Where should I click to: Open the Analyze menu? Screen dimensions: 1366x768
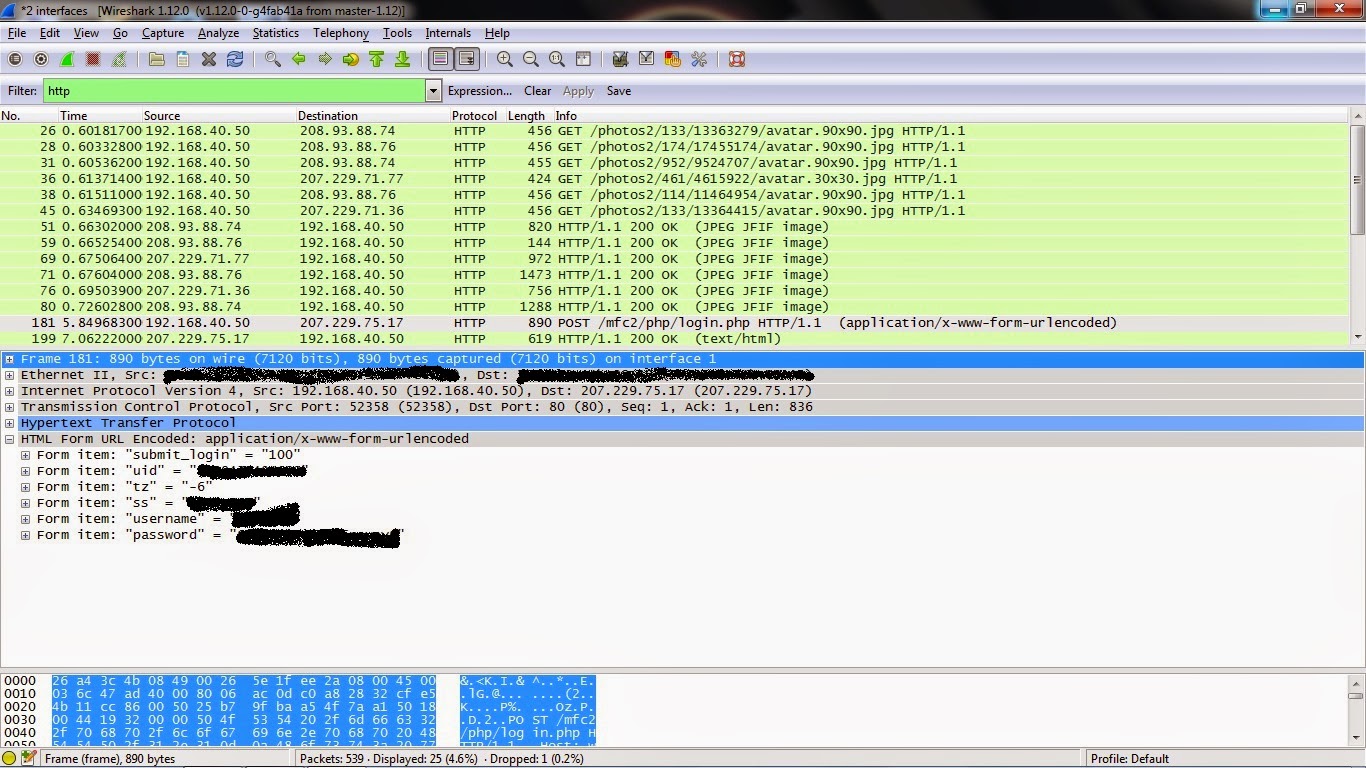(x=218, y=33)
